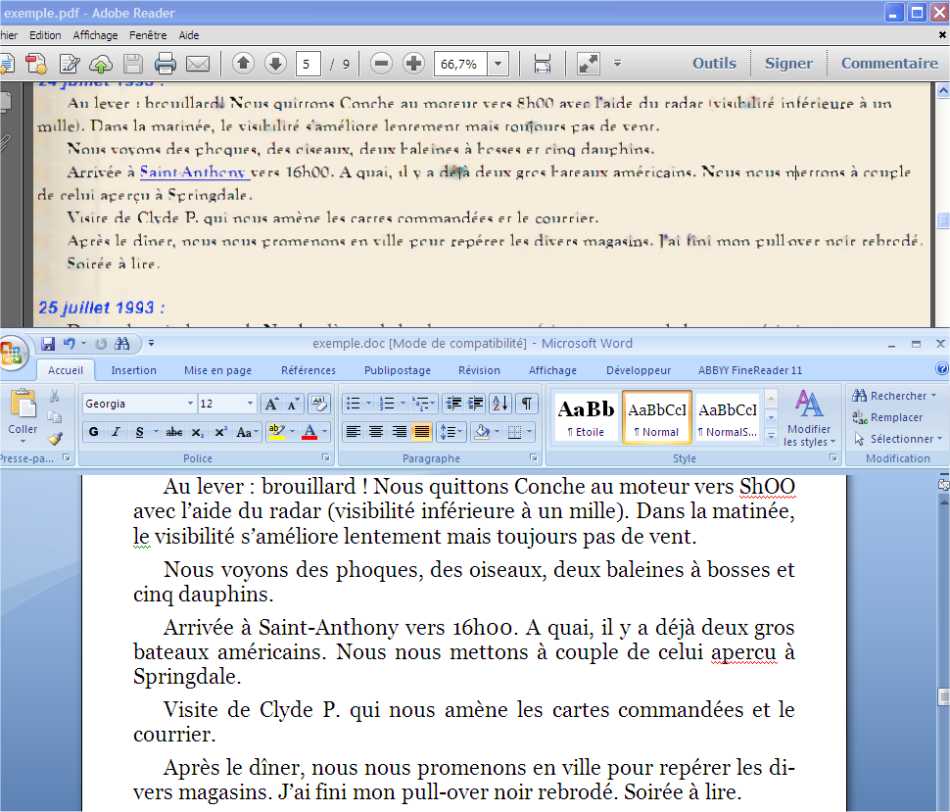Apply the paragraph shading paint bucket
950x812 pixels.
point(482,432)
